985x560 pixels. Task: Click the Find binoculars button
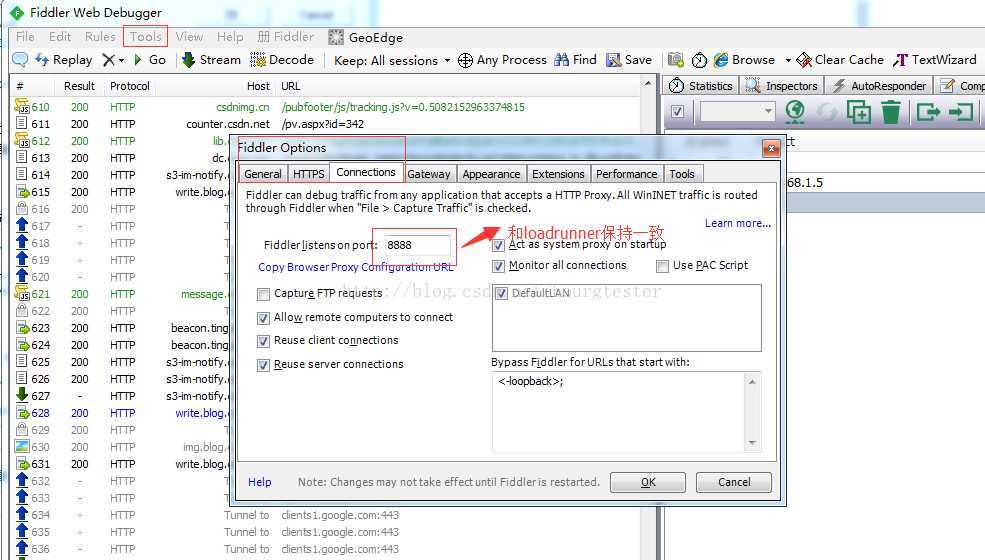pos(575,60)
